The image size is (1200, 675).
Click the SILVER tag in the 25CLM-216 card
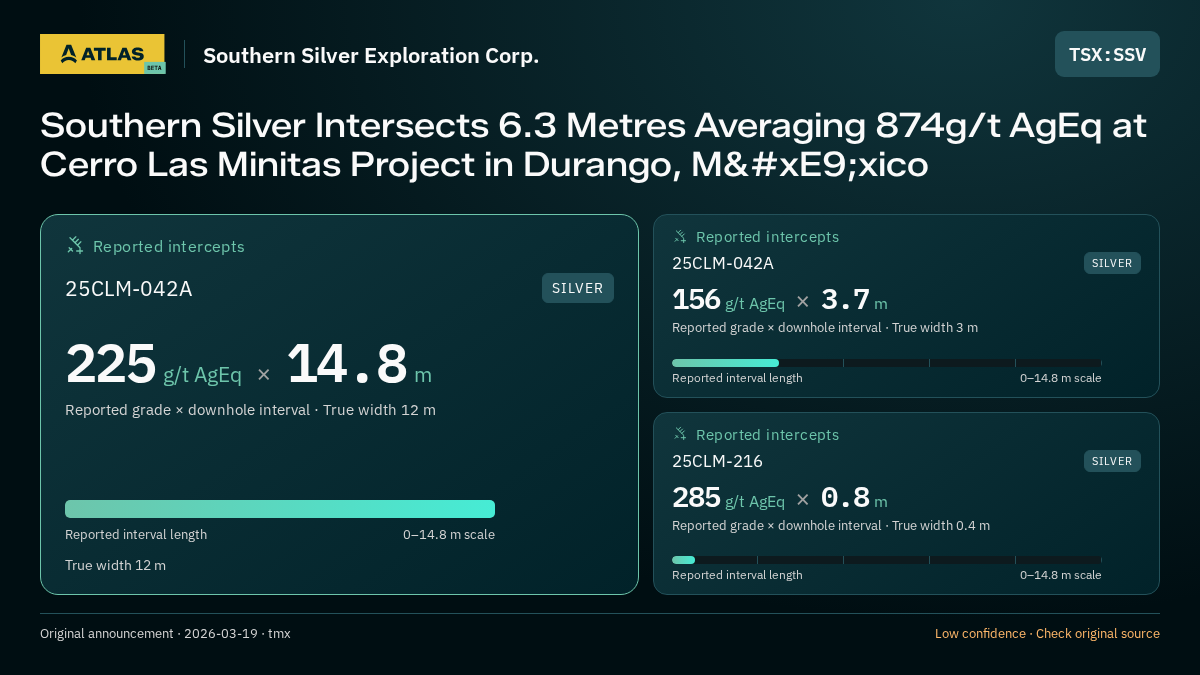point(1112,461)
